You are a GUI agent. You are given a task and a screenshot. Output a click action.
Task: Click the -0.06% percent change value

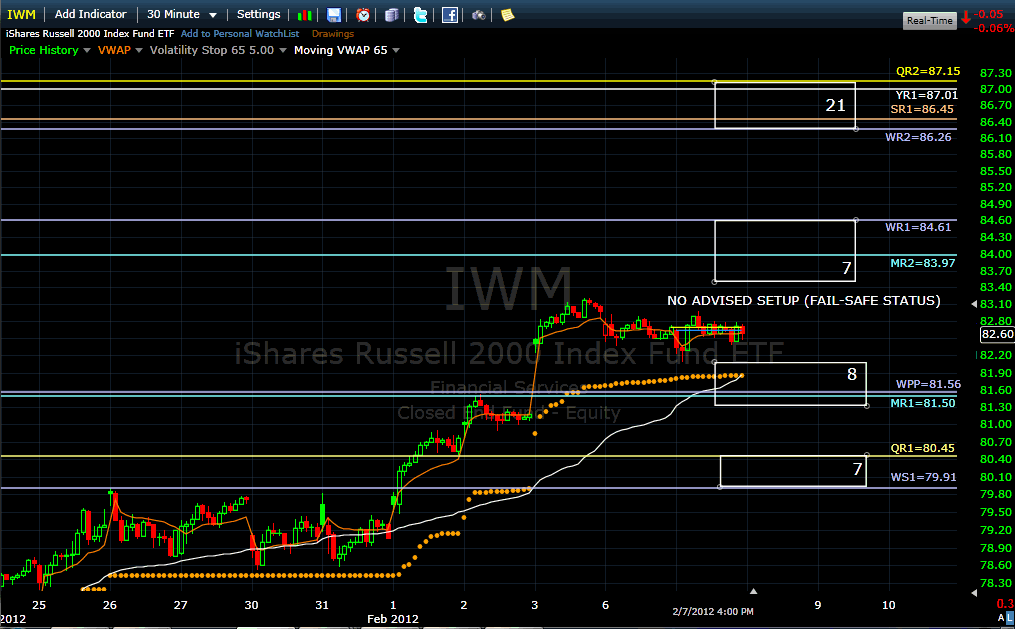[x=994, y=28]
